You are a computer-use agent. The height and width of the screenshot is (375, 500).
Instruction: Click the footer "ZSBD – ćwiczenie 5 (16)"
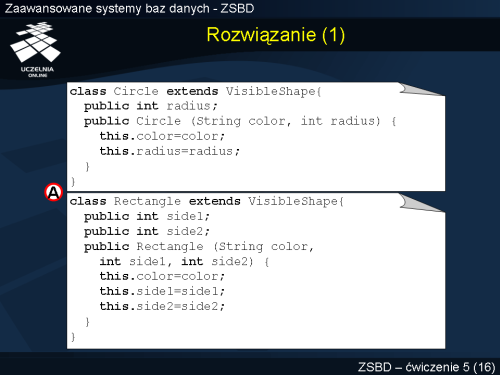(426, 367)
